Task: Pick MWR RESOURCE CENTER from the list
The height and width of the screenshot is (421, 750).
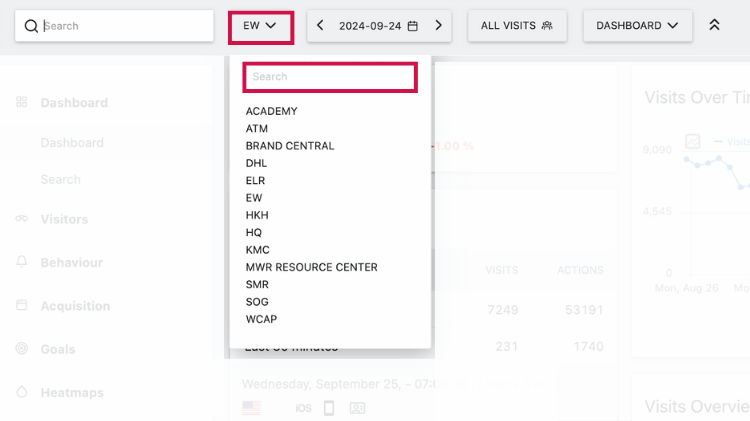Action: click(x=311, y=267)
